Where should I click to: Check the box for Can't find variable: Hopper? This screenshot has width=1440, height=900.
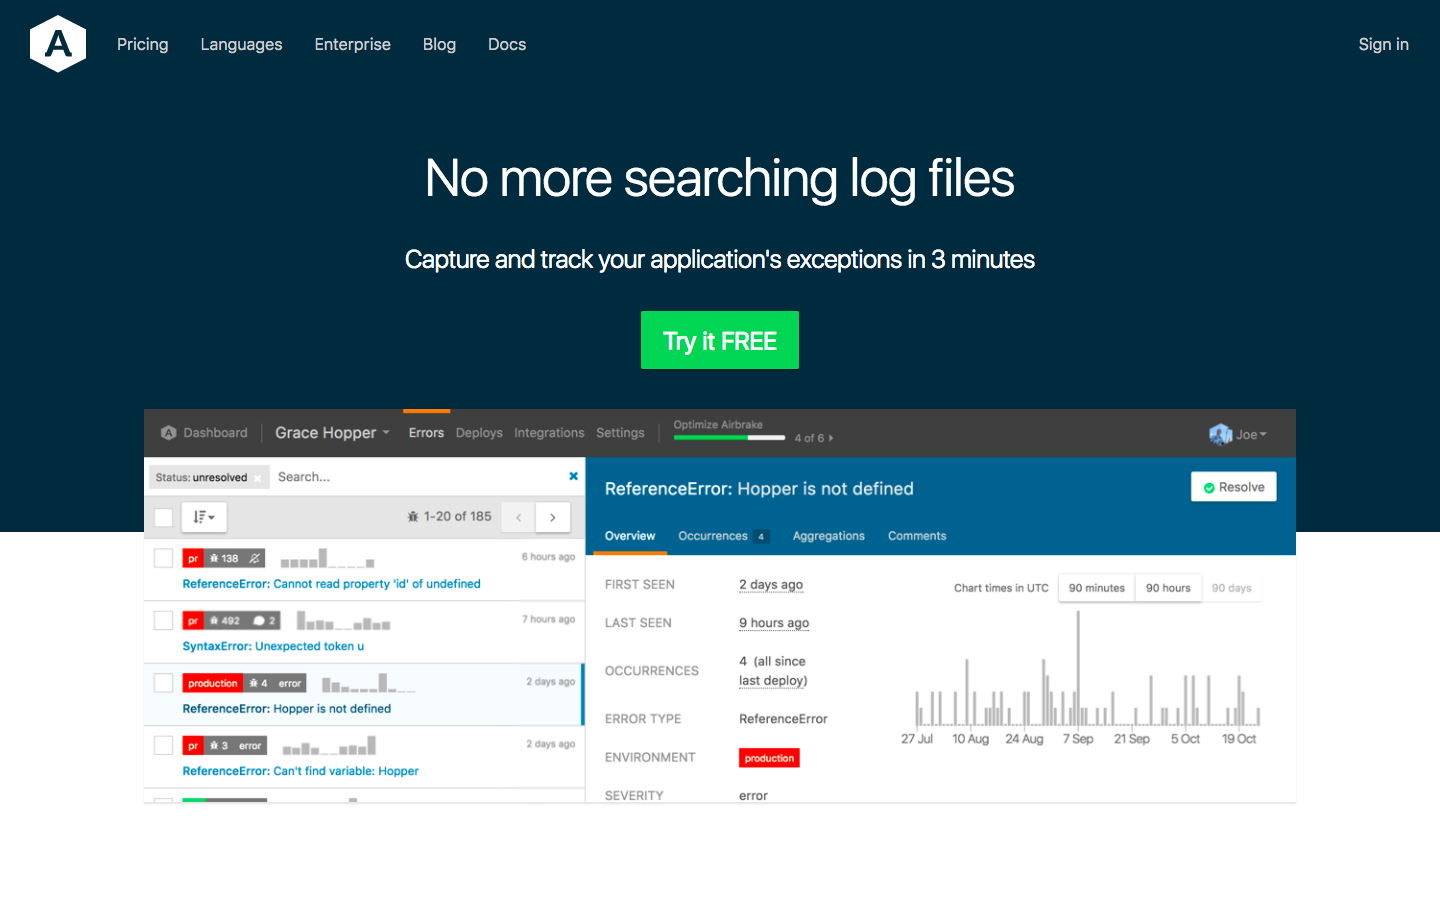pyautogui.click(x=163, y=746)
